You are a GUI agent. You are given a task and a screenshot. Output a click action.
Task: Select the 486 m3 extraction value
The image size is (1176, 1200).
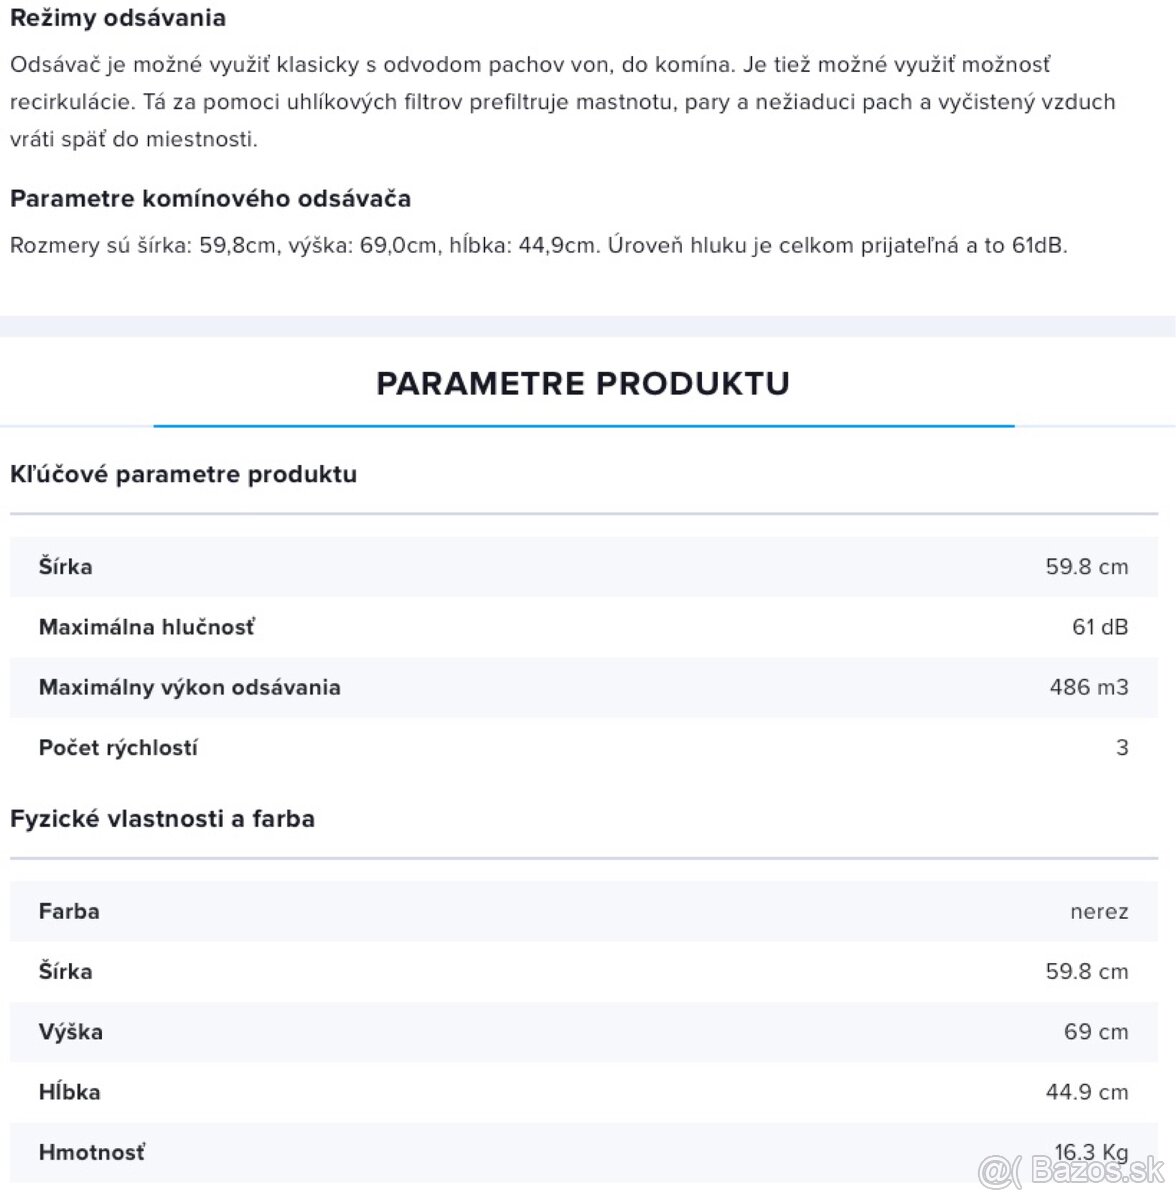(x=1088, y=687)
